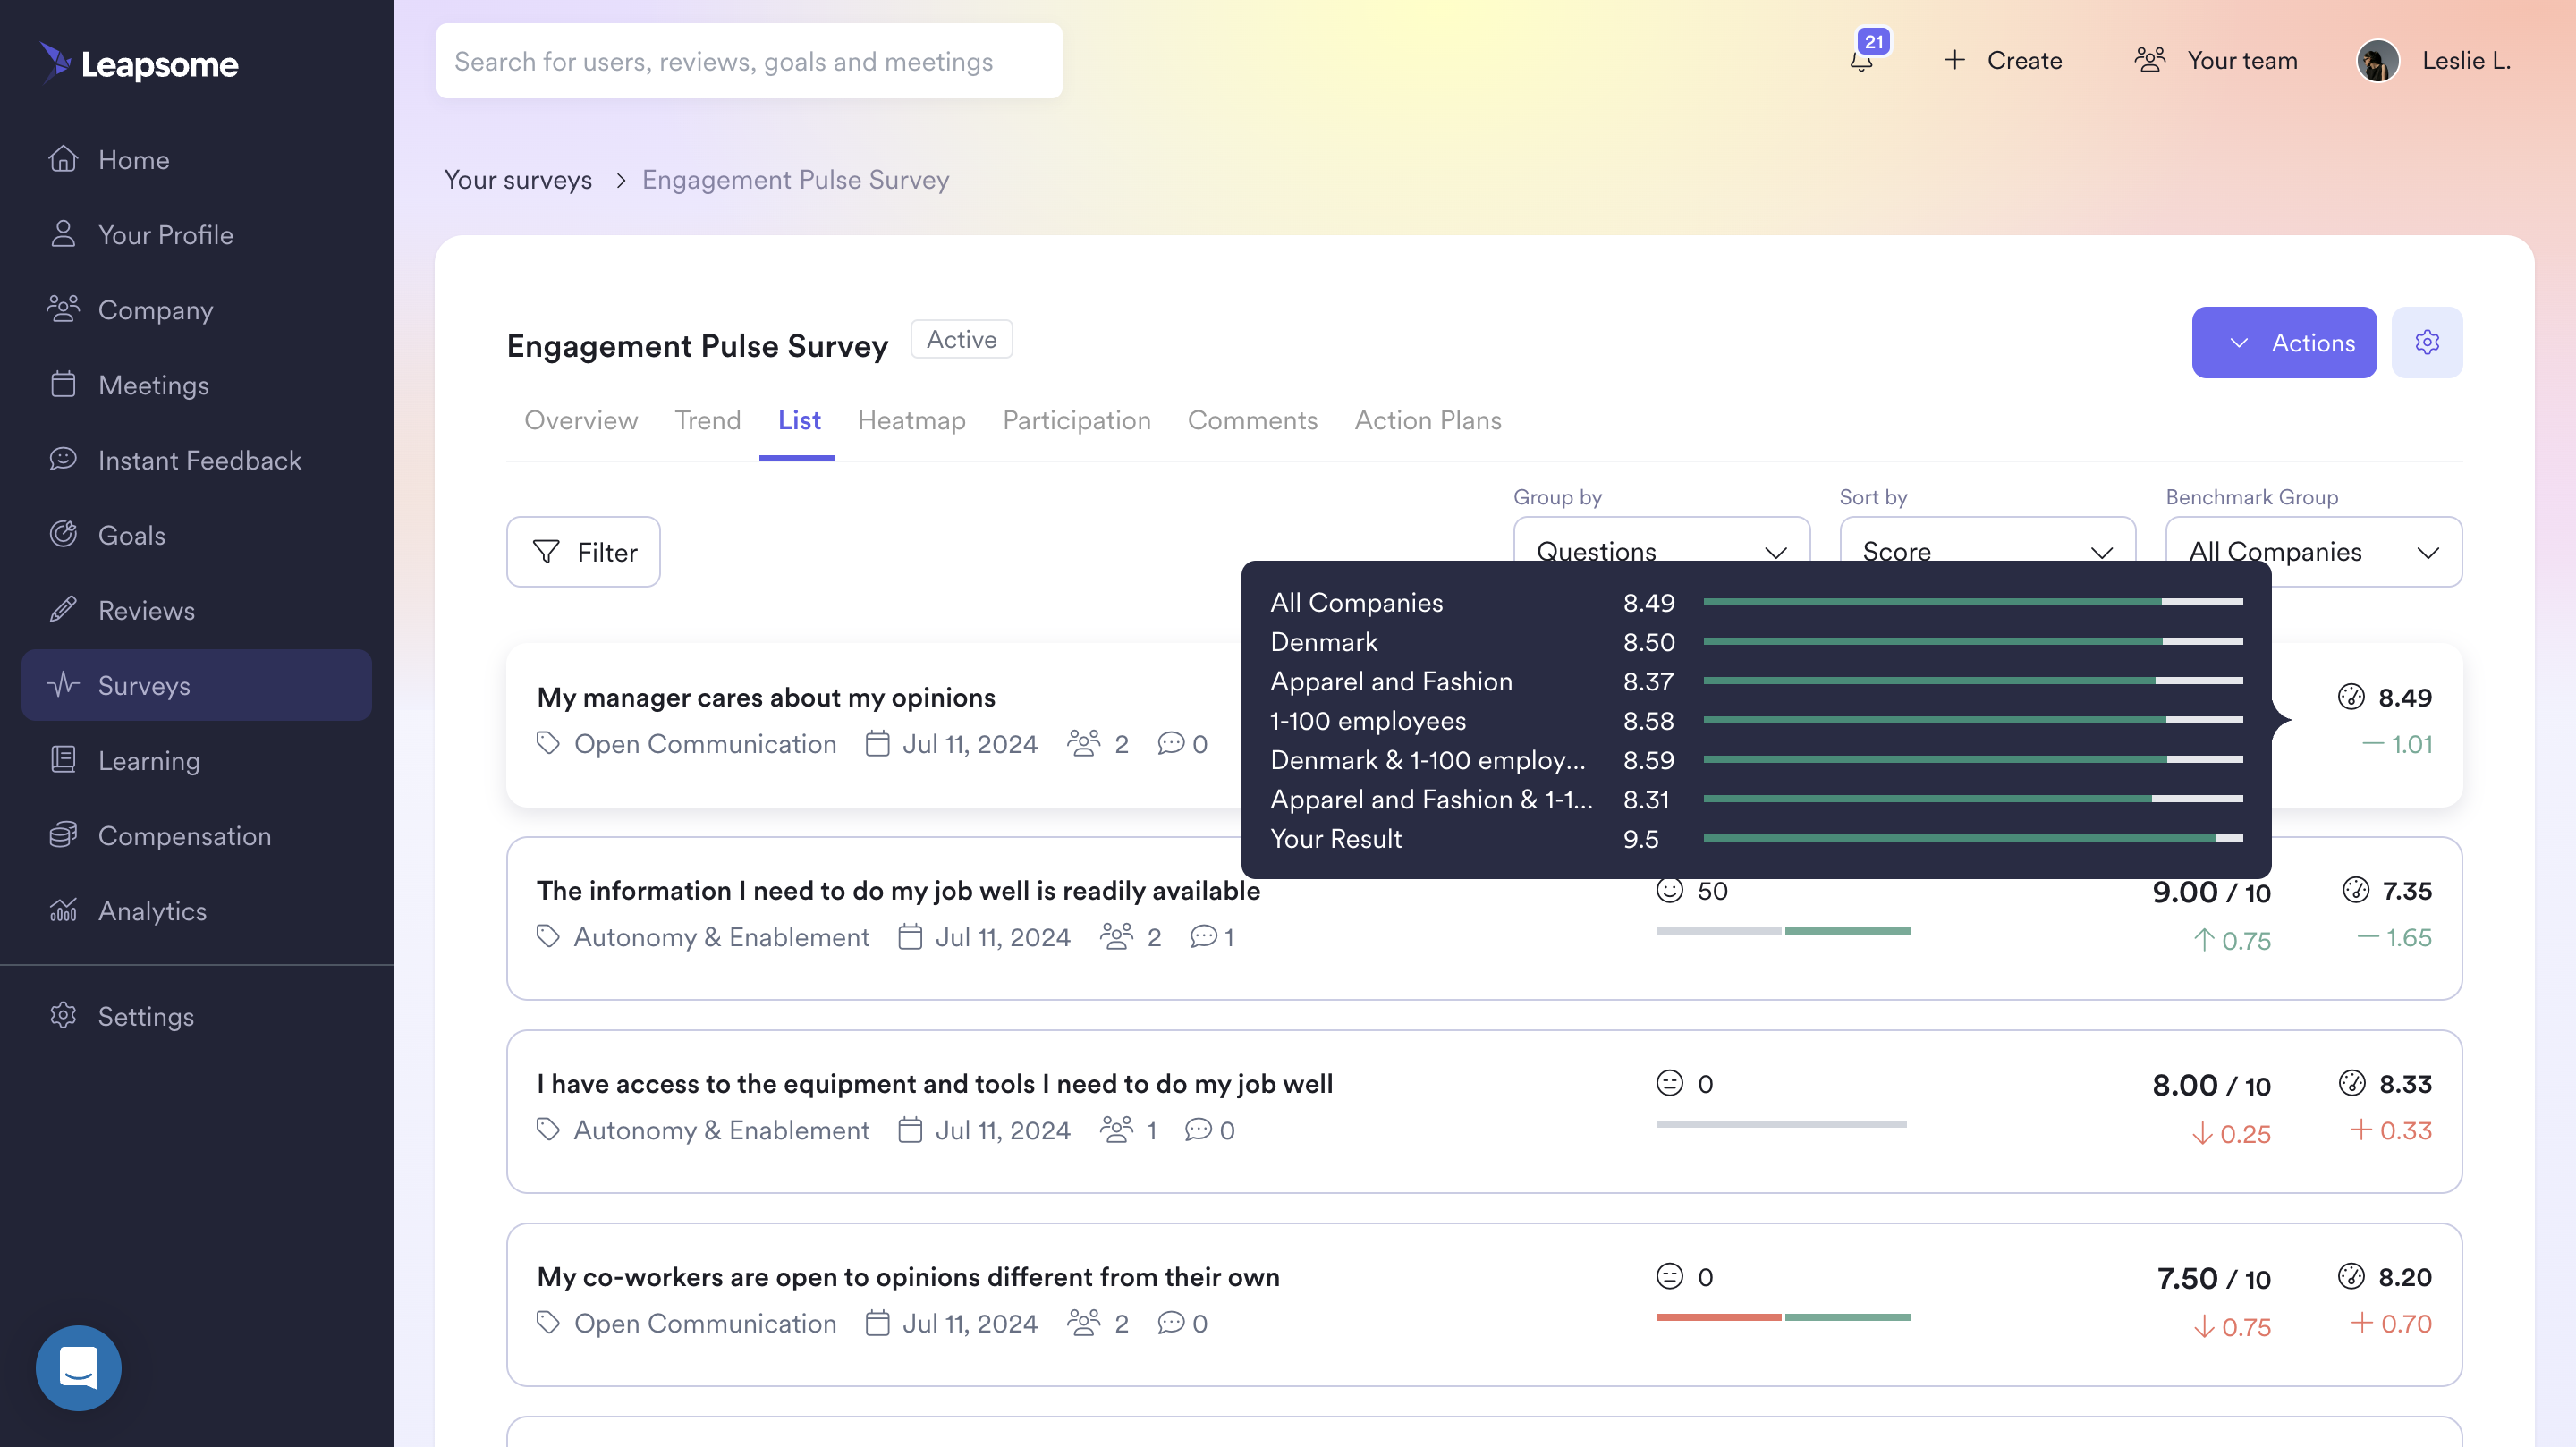This screenshot has height=1447, width=2576.
Task: Click 9.00 / 10 score on information question
Action: pos(2211,891)
